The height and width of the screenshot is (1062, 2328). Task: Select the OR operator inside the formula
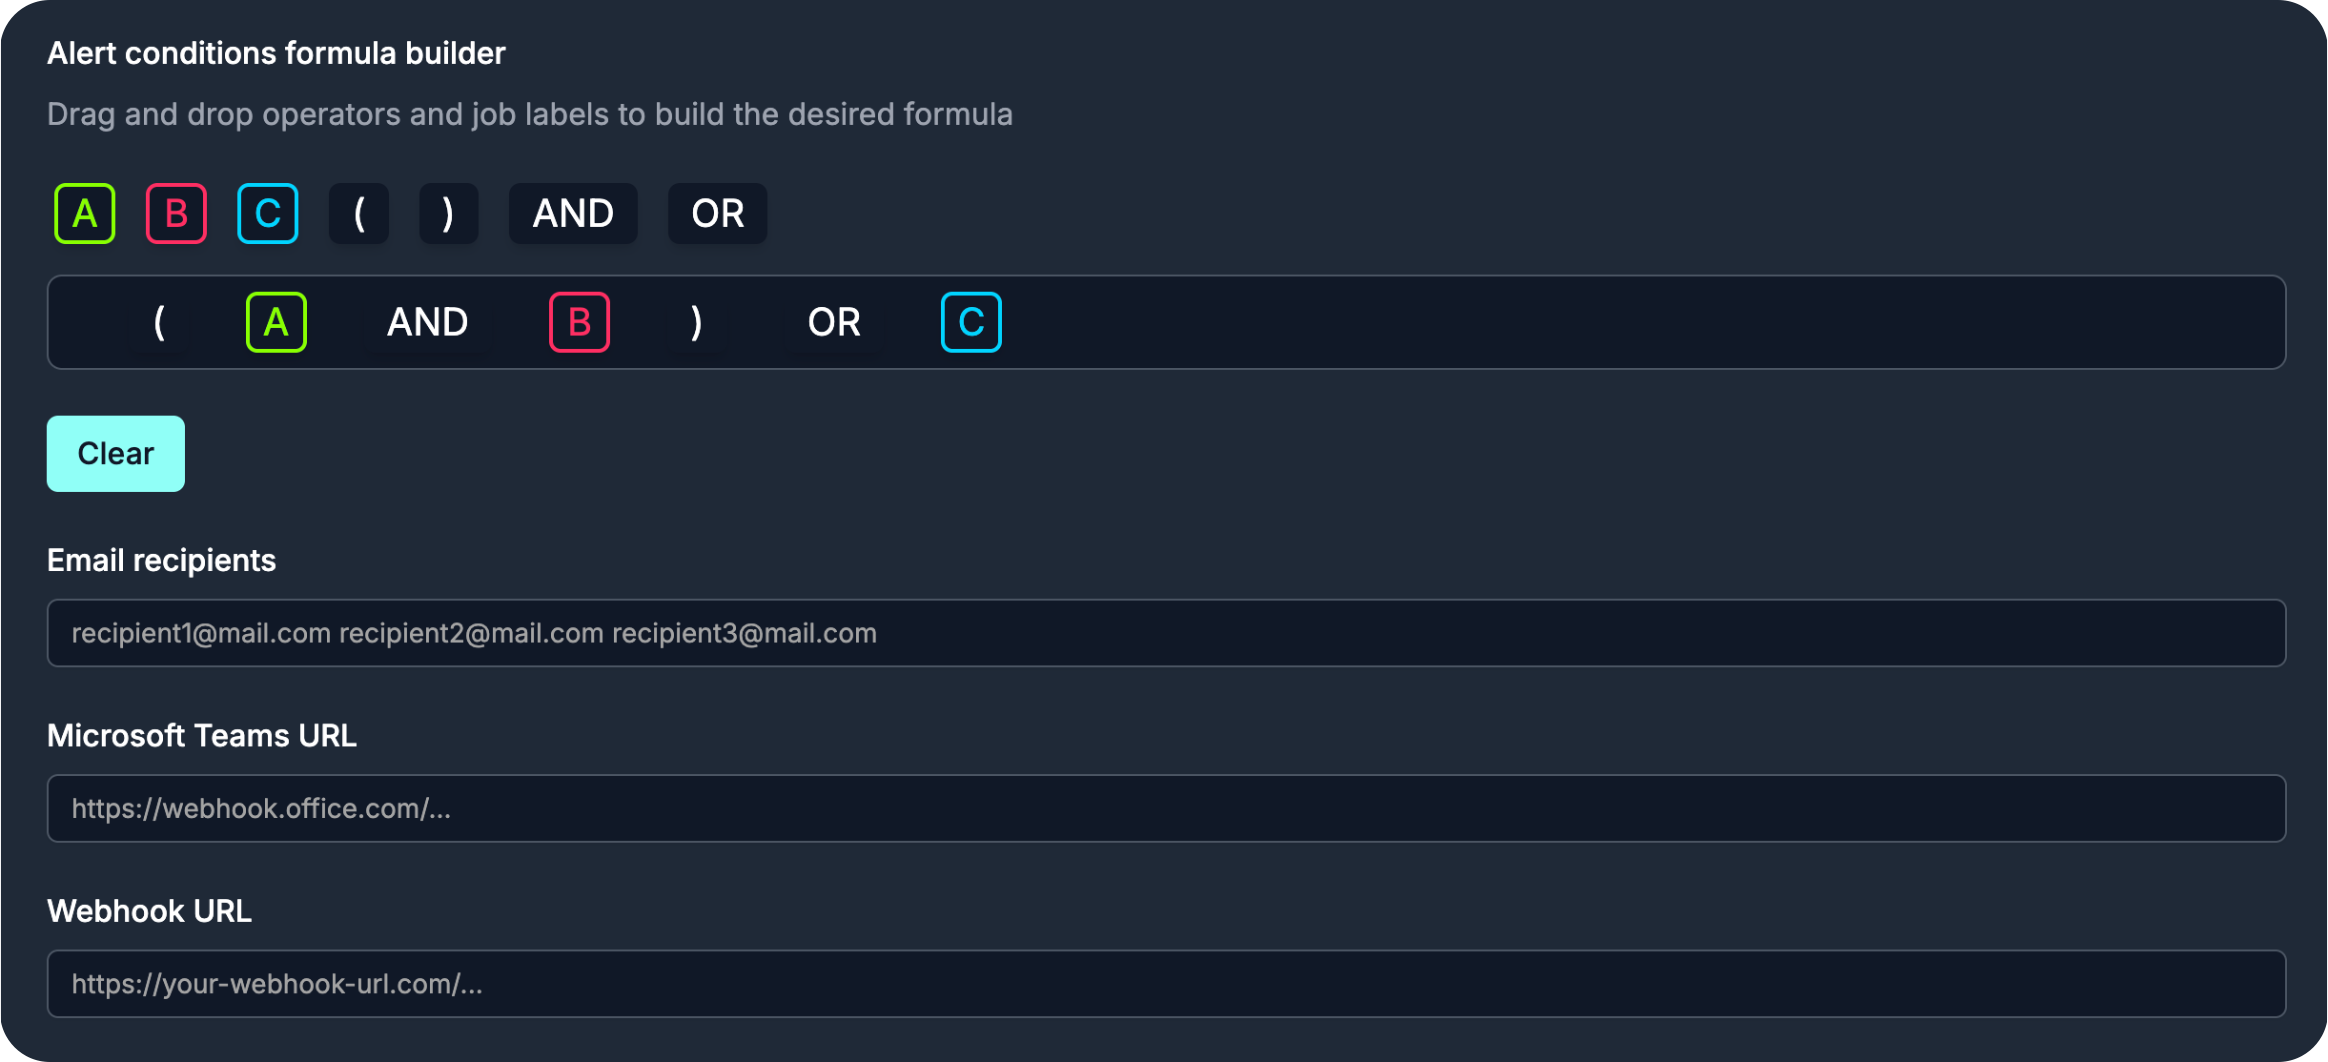point(833,322)
